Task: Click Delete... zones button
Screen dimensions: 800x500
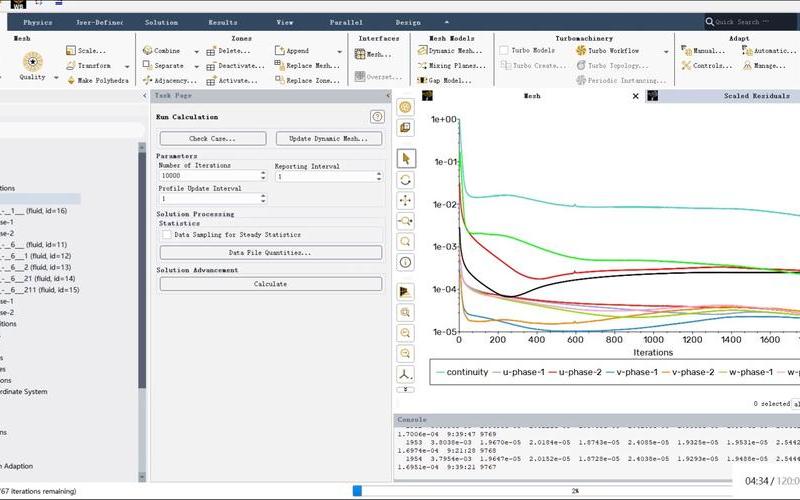Action: (x=228, y=51)
